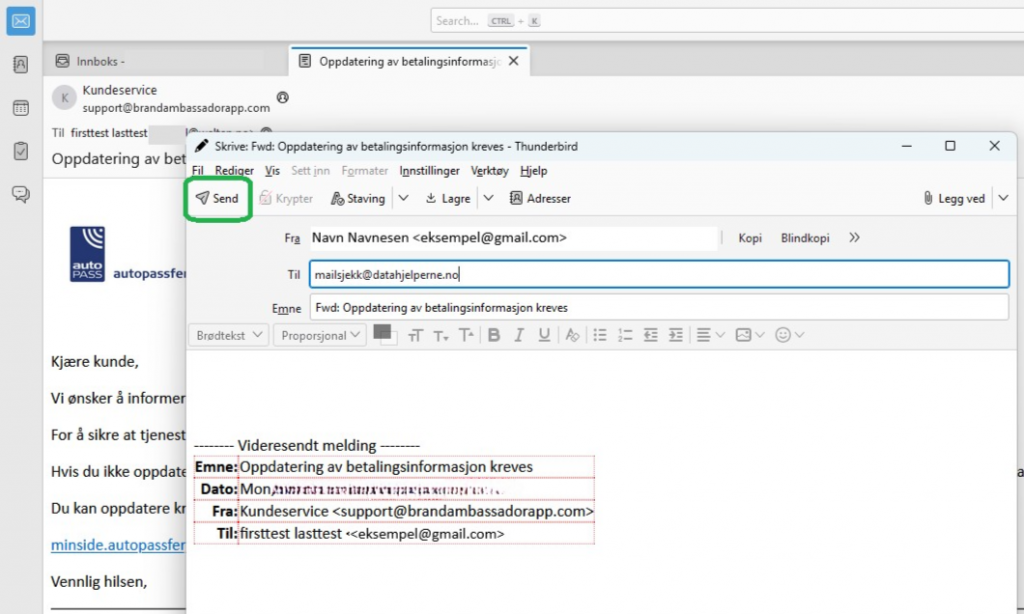Open the Hjelp menu
This screenshot has width=1024, height=614.
pos(534,171)
